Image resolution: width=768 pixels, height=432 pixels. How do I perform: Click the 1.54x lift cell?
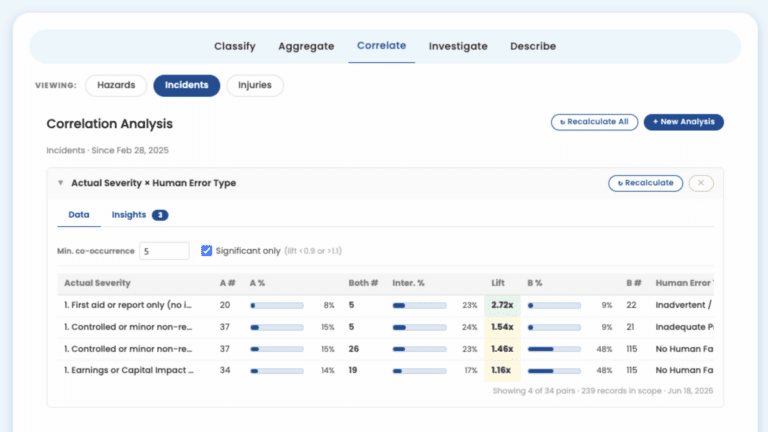(502, 327)
